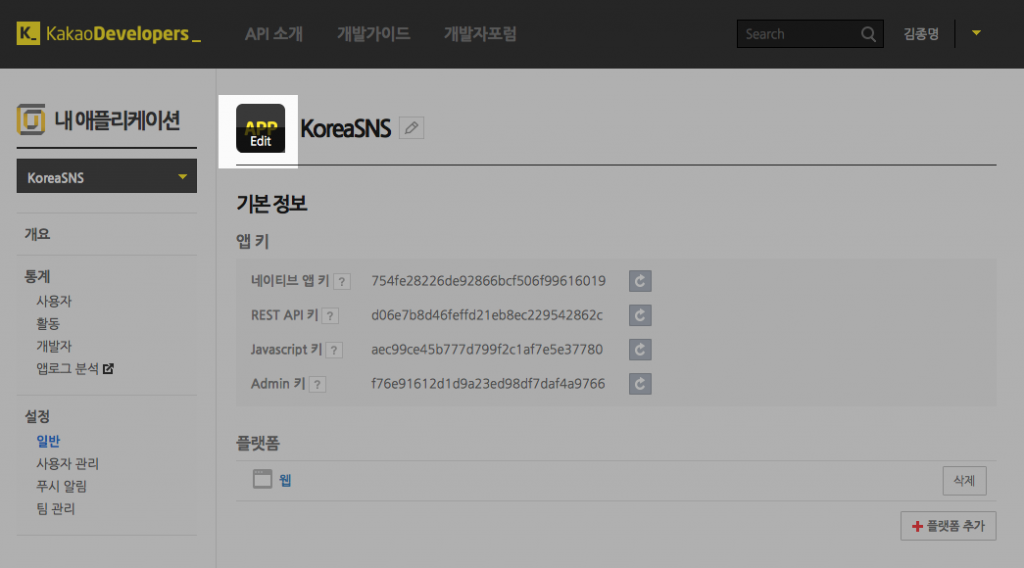Open the KoreaSNS app selector dropdown

point(106,176)
